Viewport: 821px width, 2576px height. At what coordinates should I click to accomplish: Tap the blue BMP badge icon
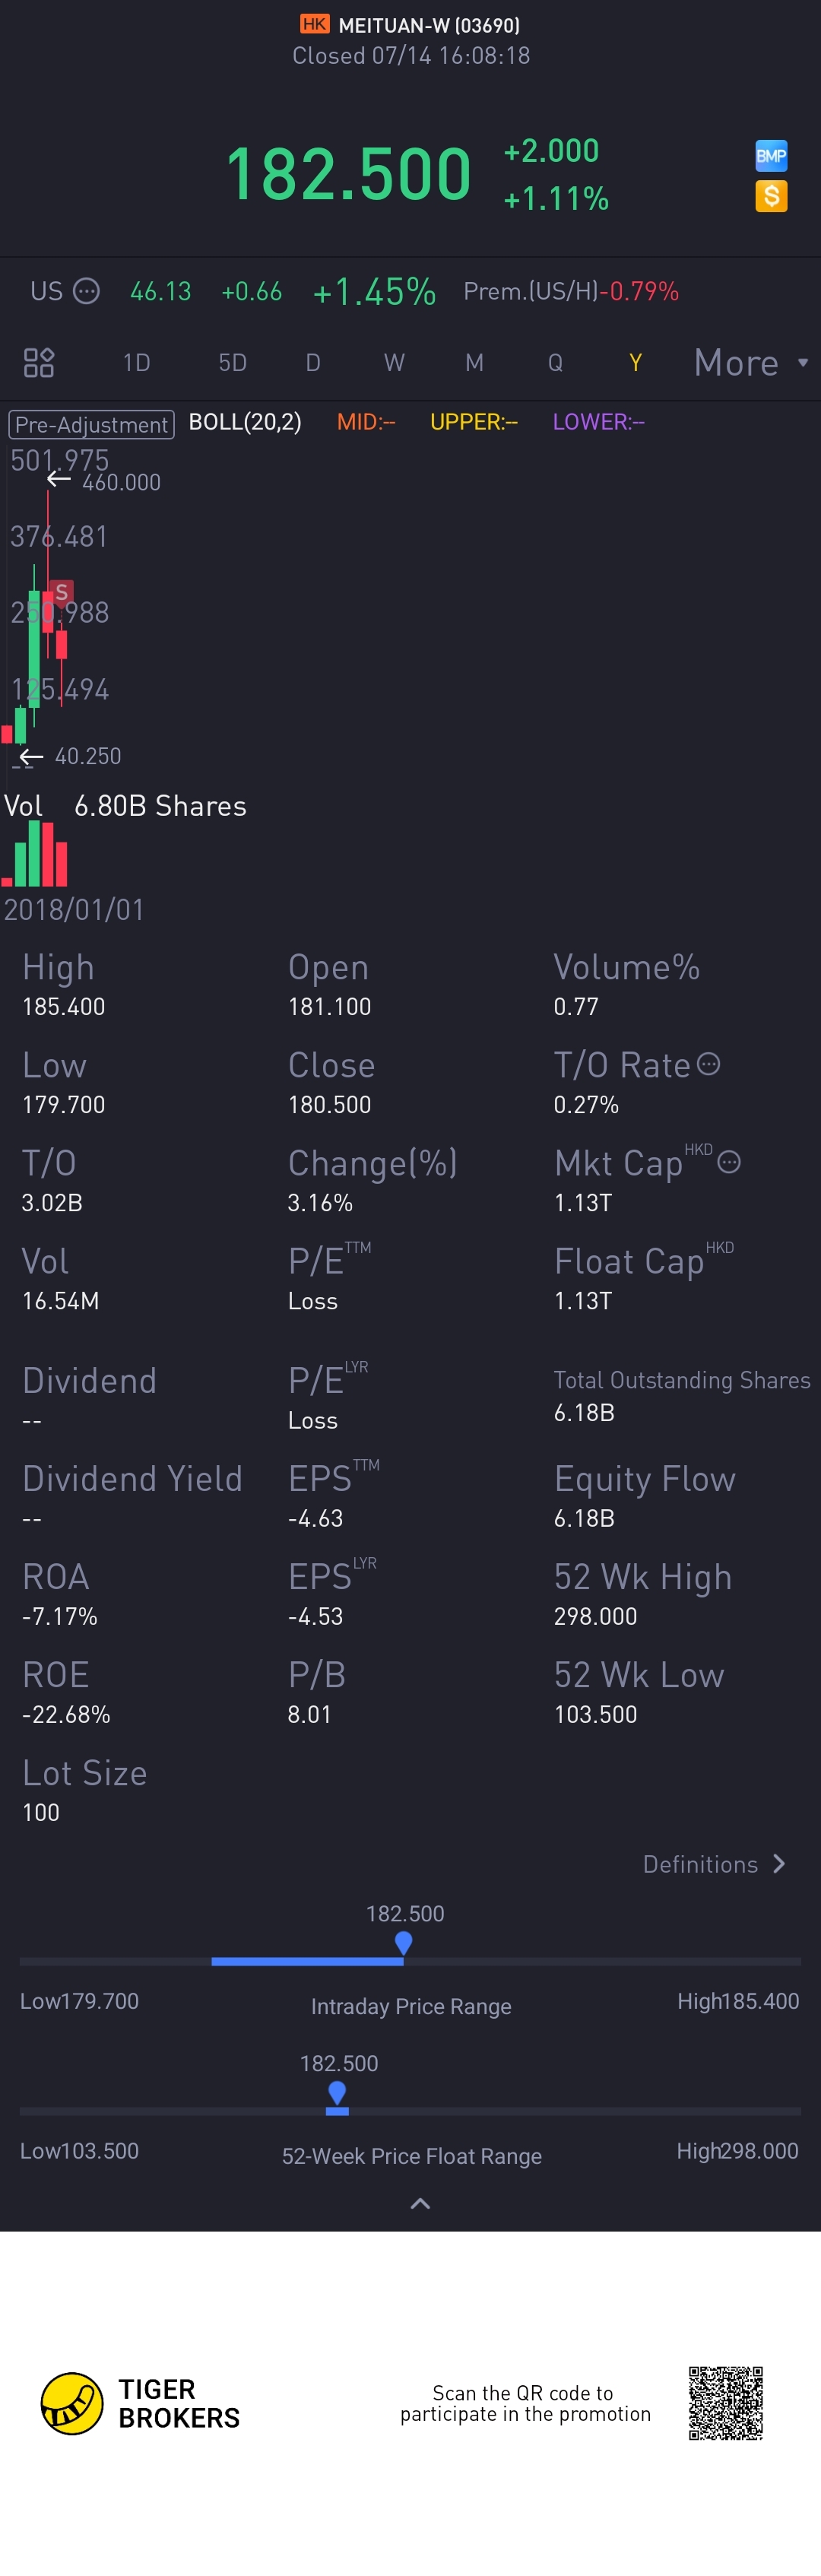pyautogui.click(x=770, y=155)
